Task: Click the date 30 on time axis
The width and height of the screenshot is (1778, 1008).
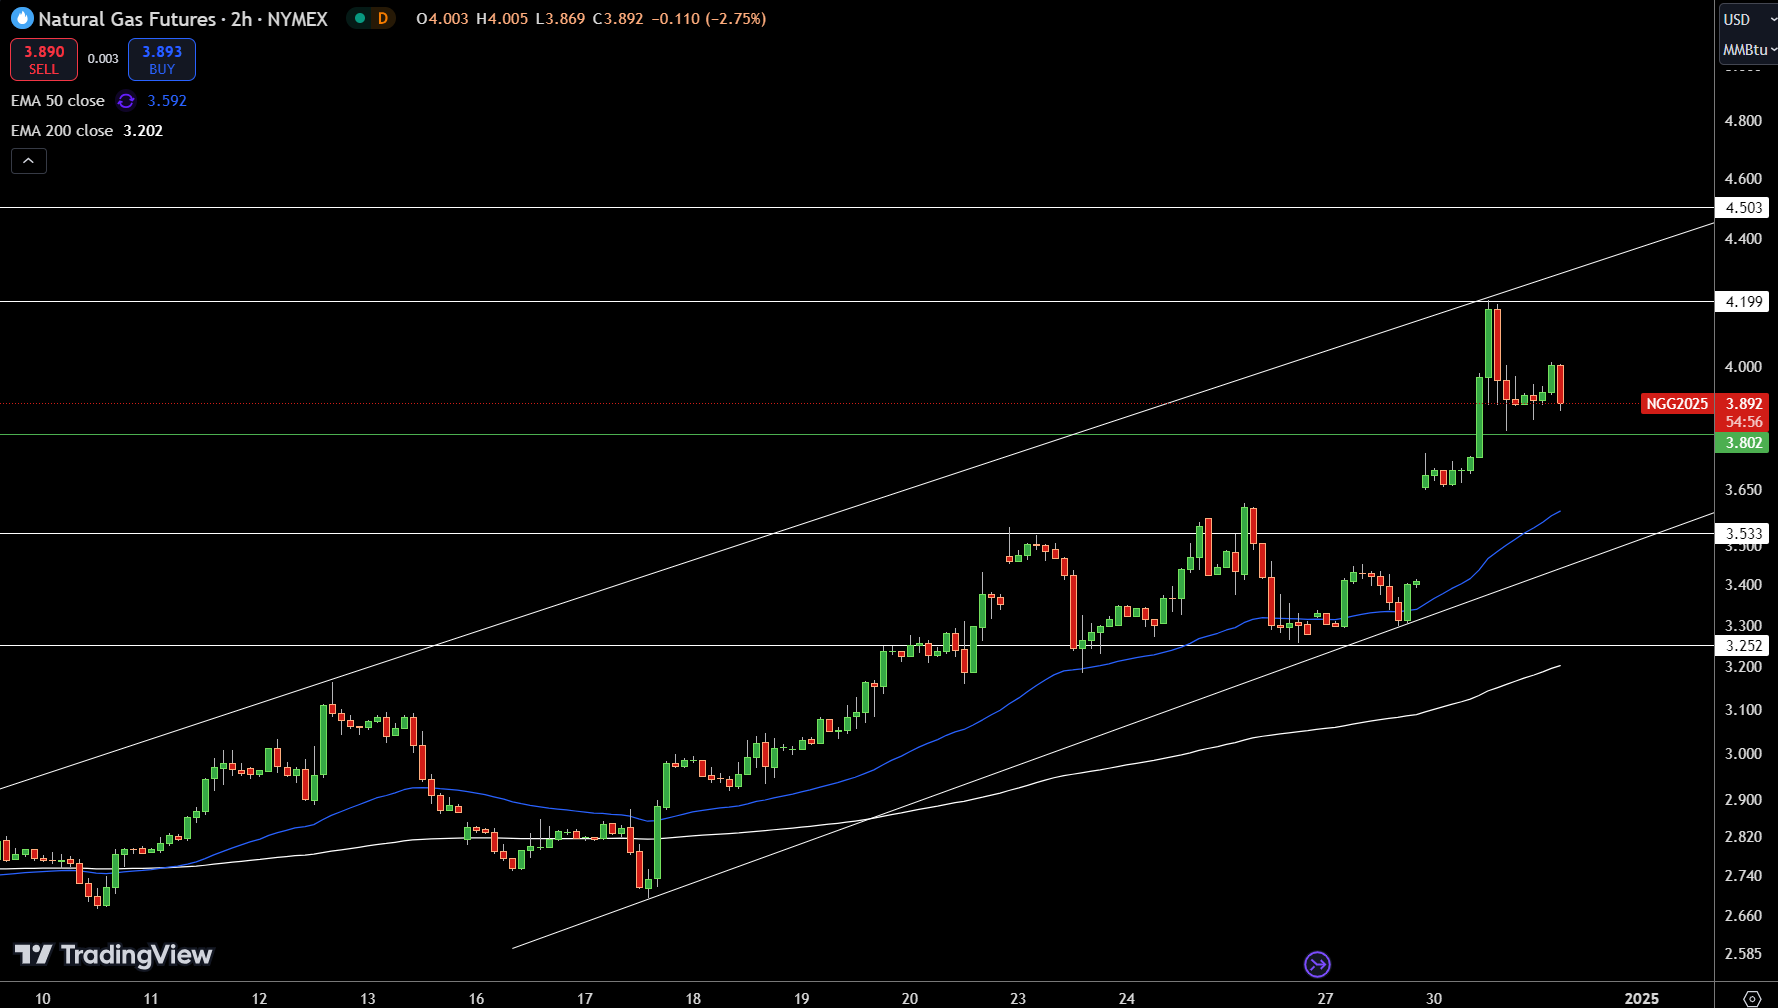Action: (x=1434, y=998)
